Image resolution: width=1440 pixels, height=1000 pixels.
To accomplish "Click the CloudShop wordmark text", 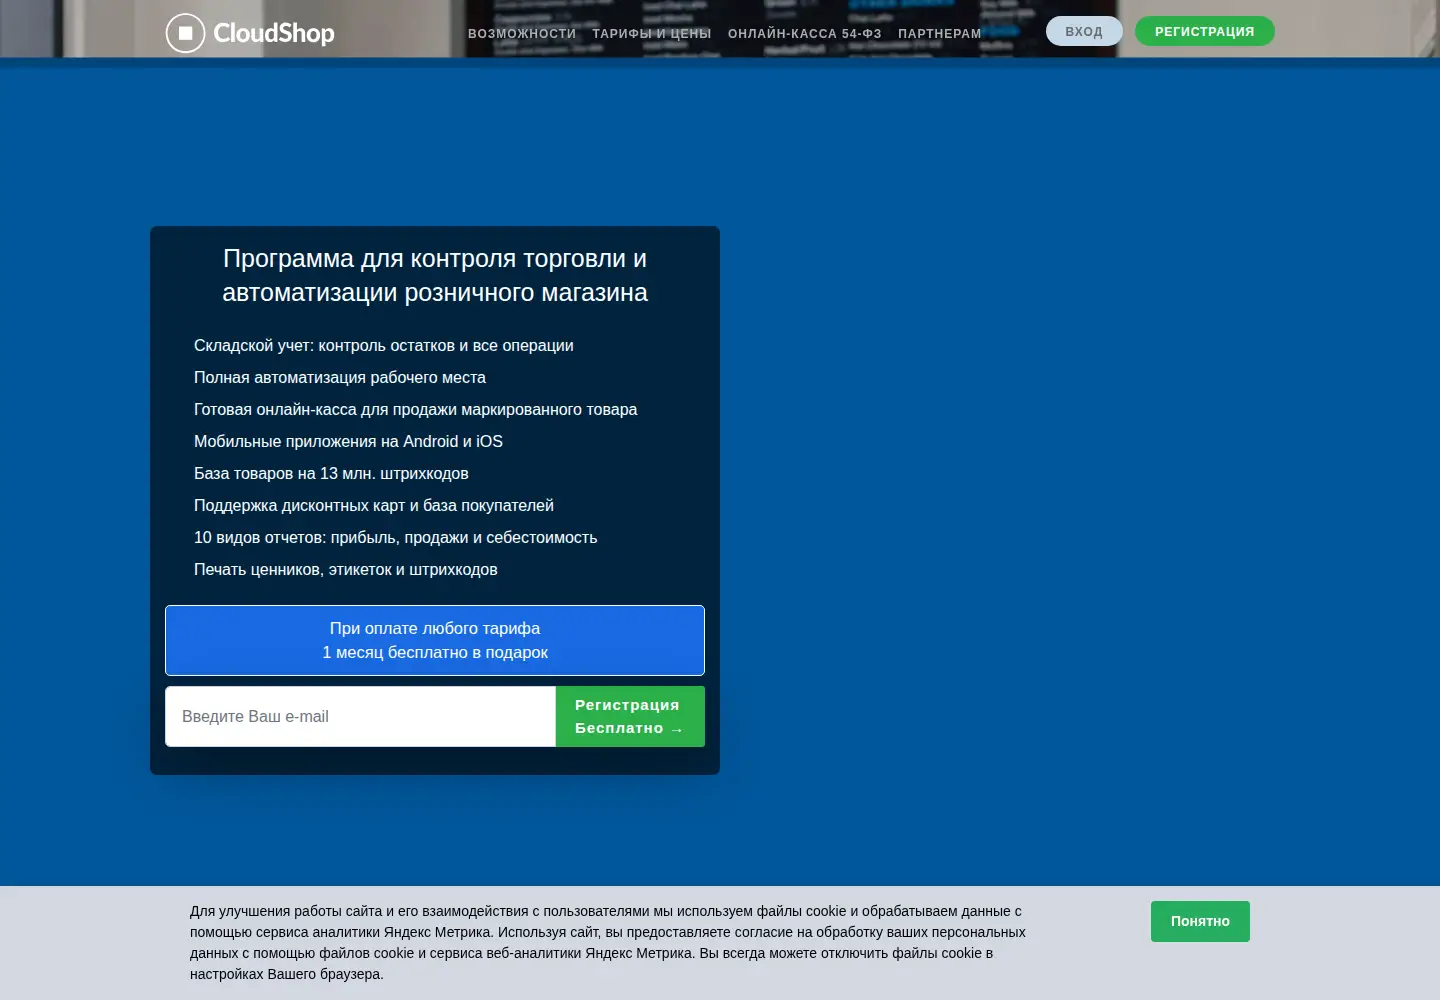I will point(274,33).
